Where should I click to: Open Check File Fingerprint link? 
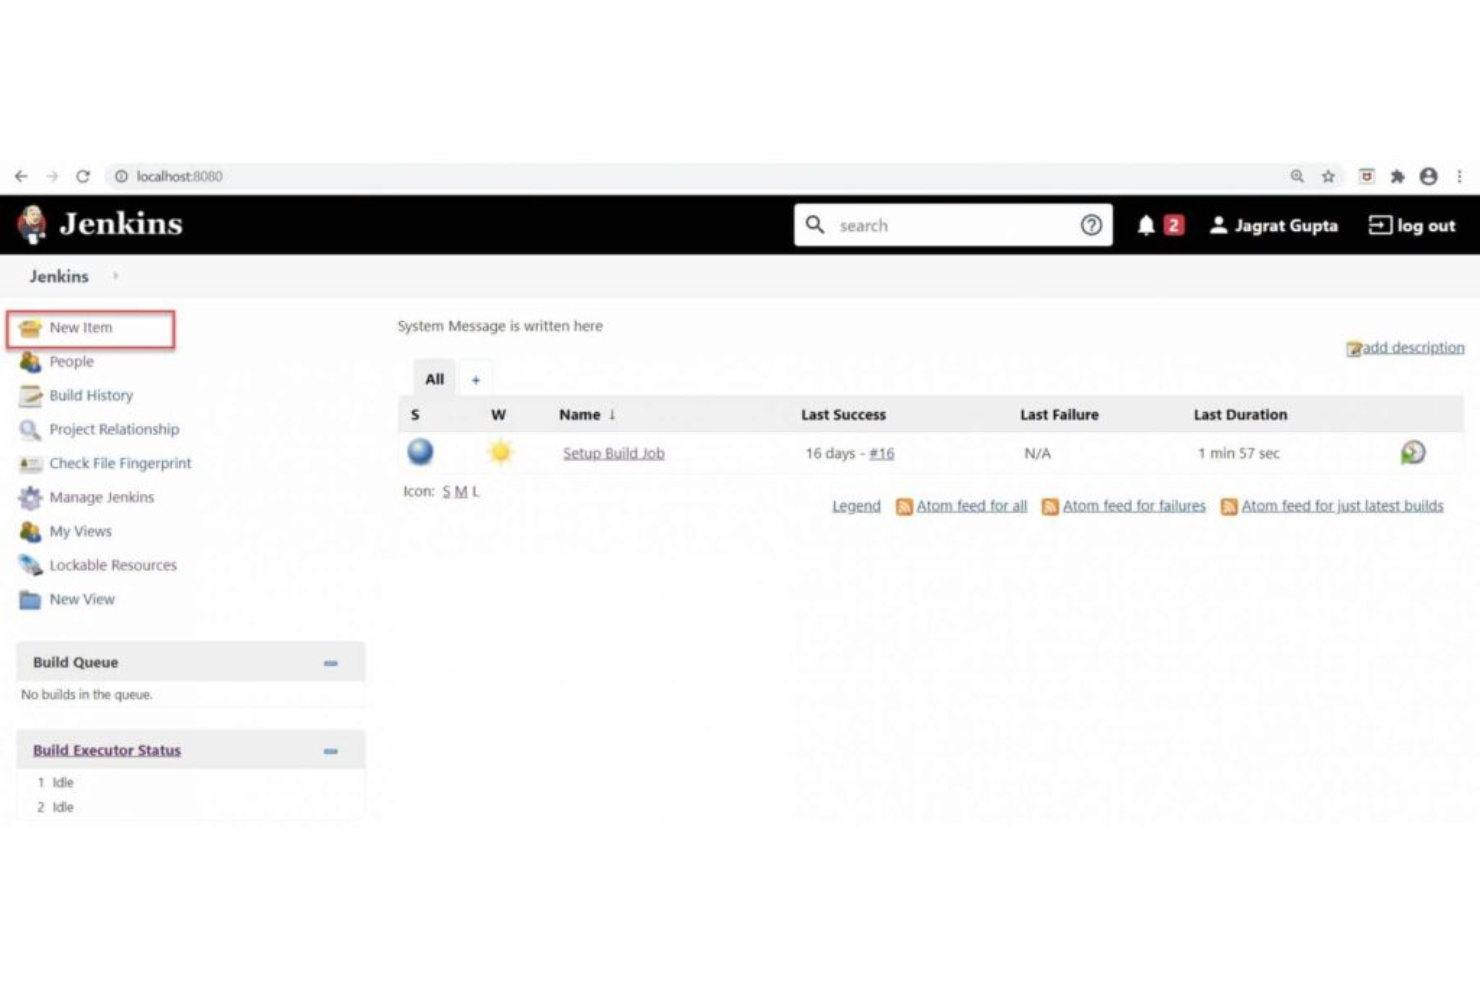click(120, 463)
